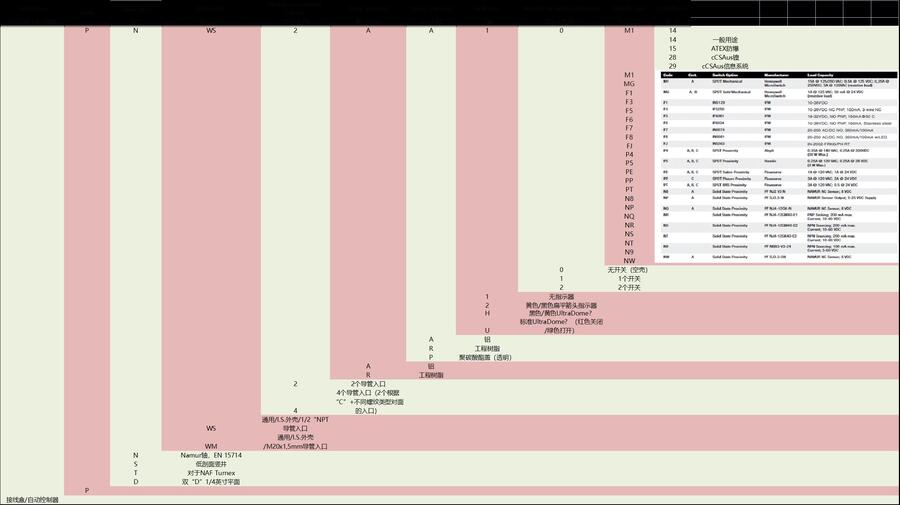
Task: Click the 接线盒/自动控制器 label at bottom
Action: point(33,499)
